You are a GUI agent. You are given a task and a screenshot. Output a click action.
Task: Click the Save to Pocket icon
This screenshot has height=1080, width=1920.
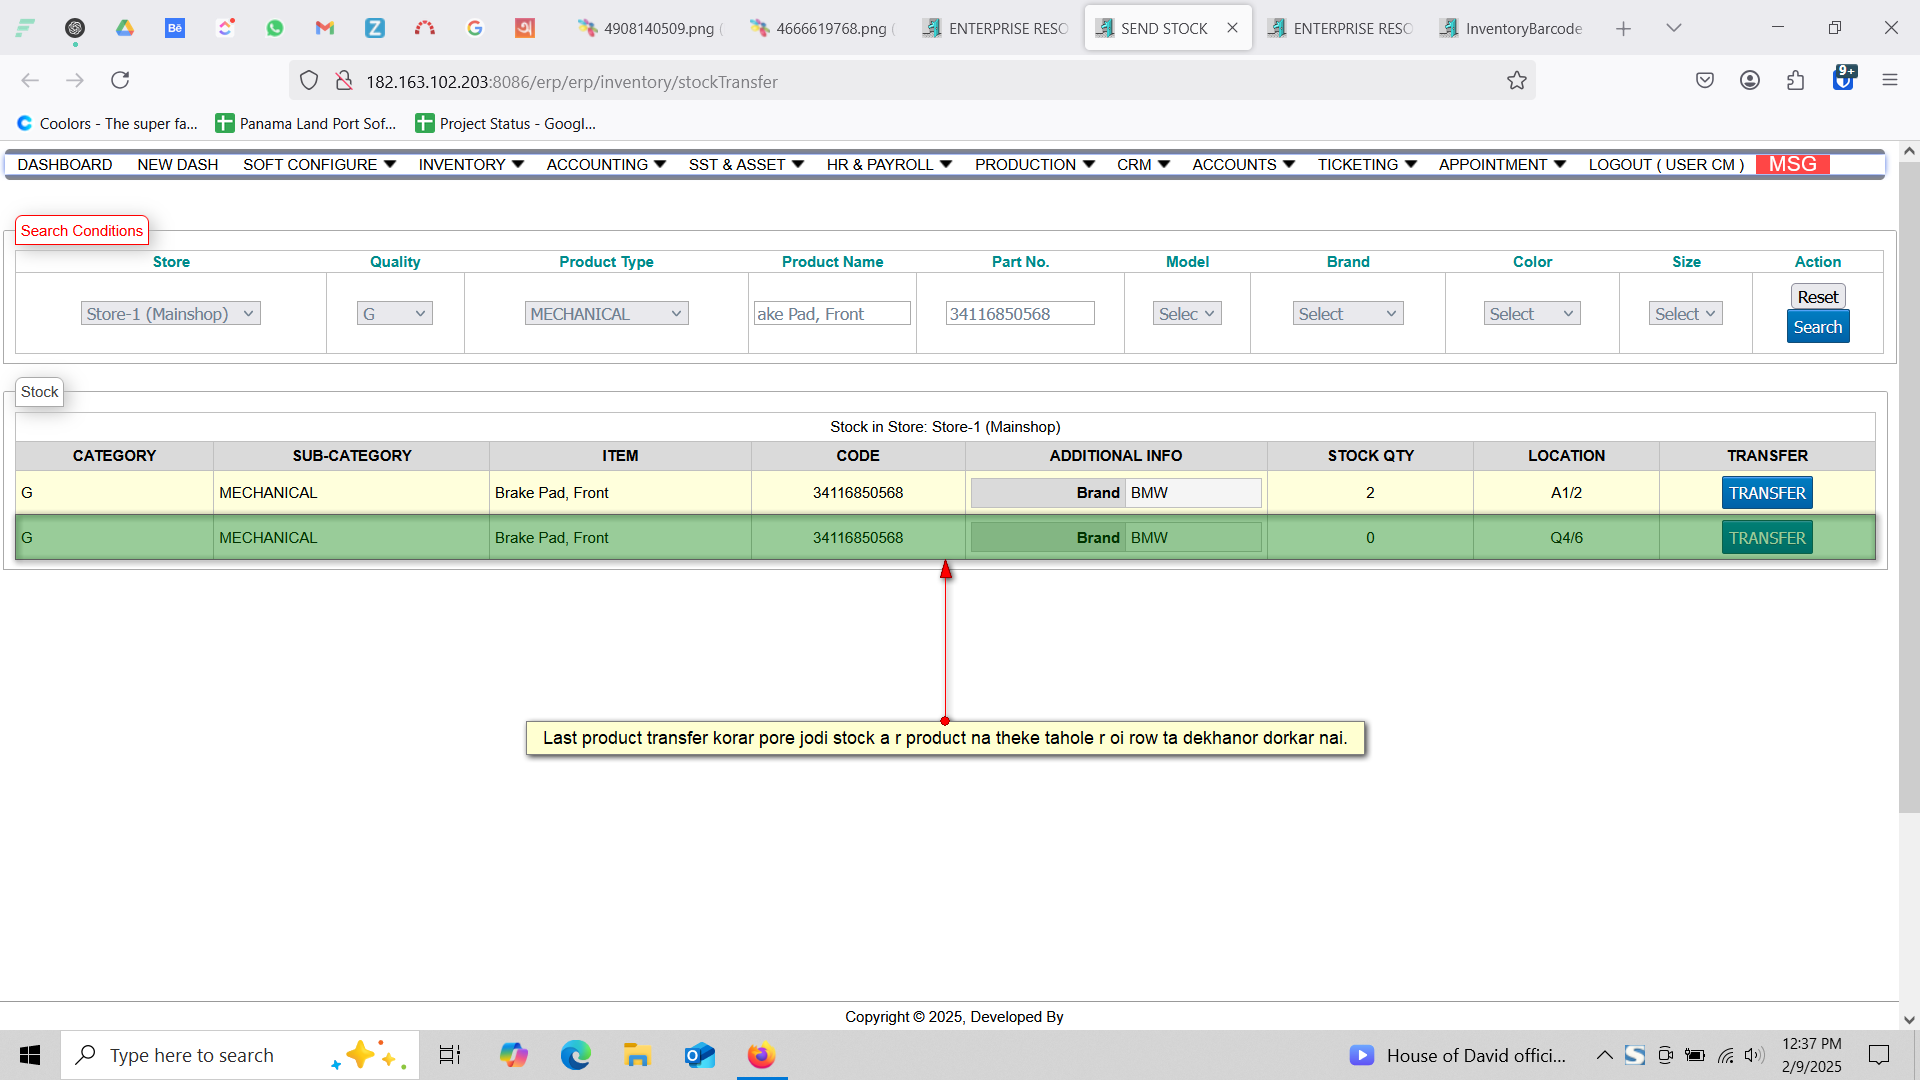coord(1705,80)
